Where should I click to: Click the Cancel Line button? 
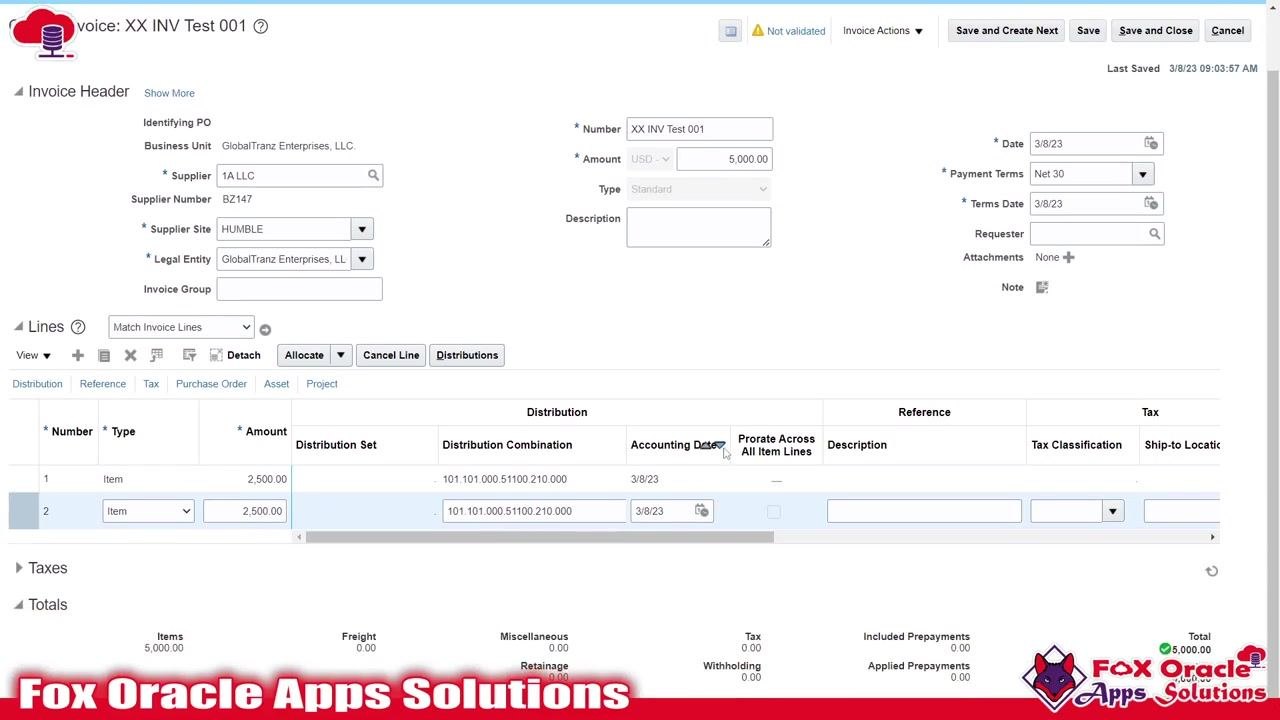coord(391,355)
